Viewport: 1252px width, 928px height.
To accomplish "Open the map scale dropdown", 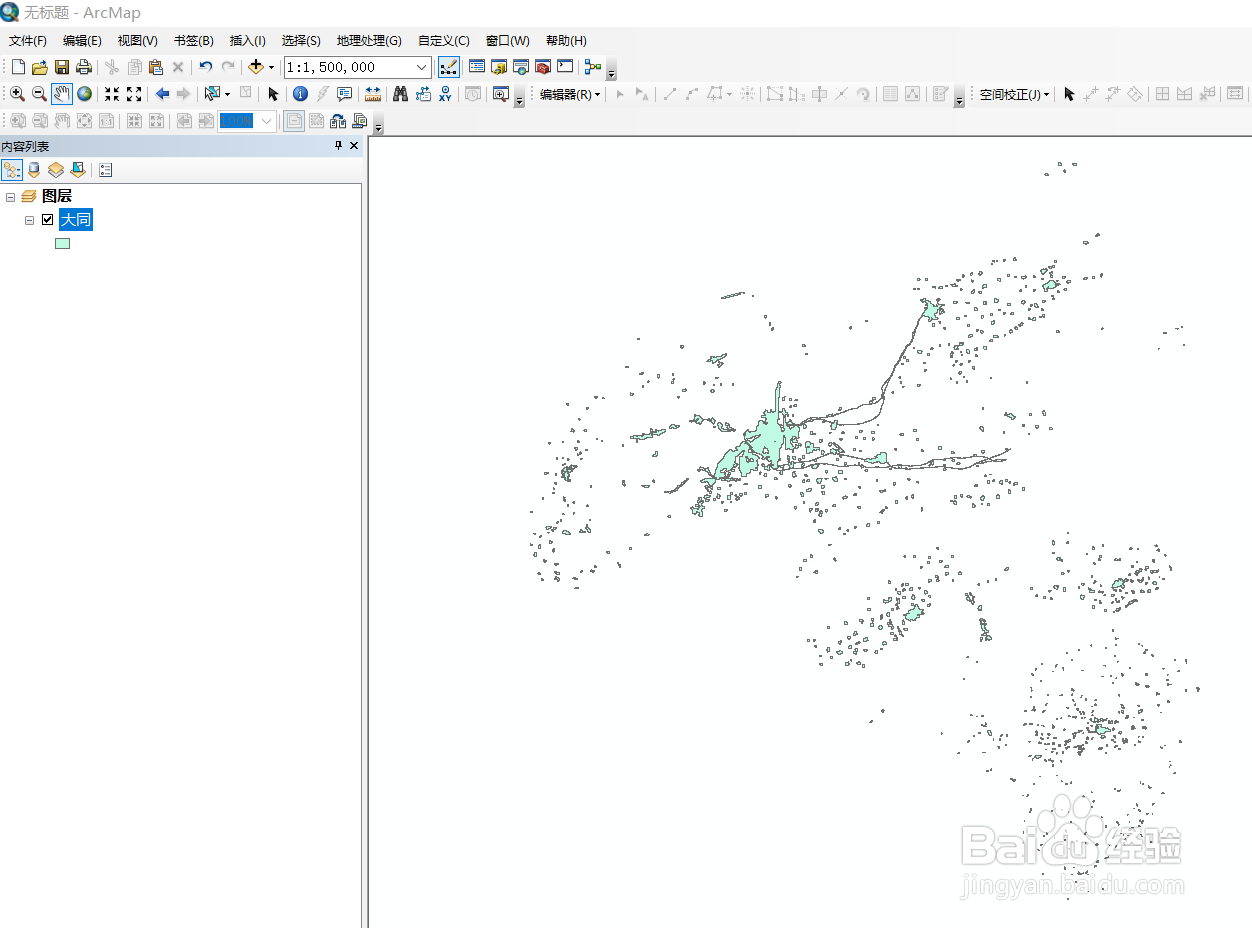I will coord(421,67).
